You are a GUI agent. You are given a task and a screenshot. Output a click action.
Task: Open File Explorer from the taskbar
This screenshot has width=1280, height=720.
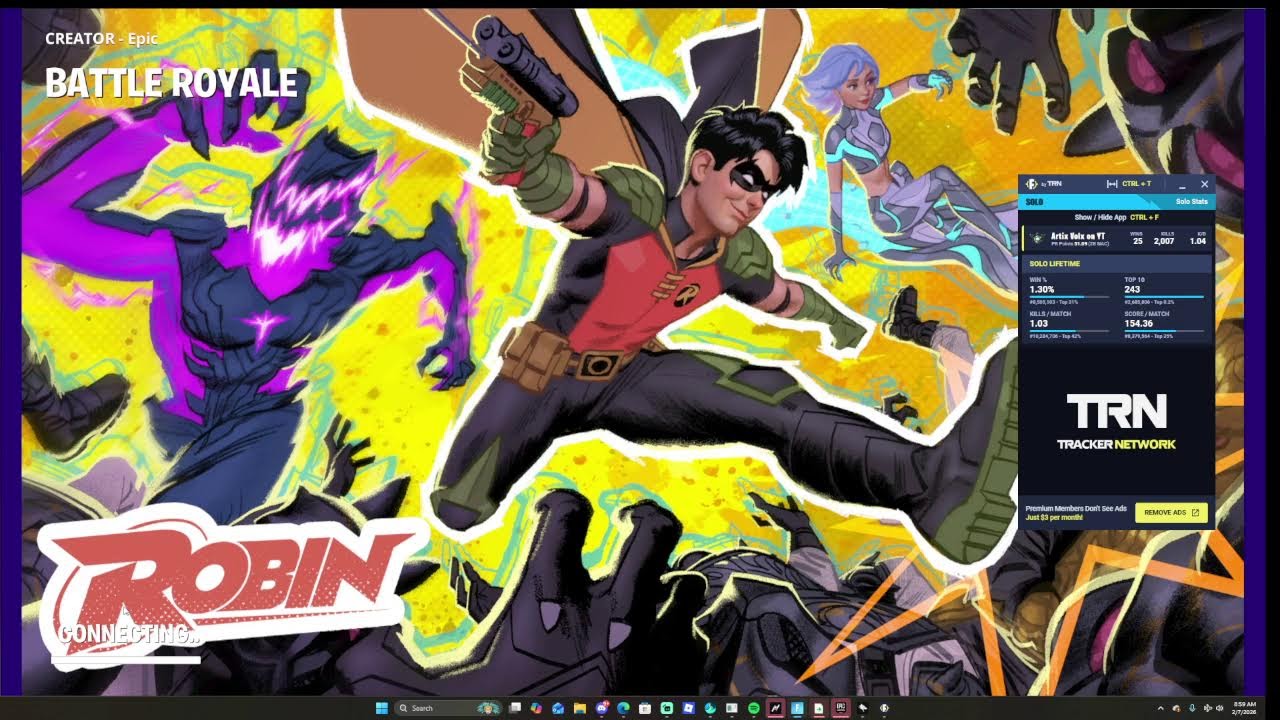(580, 708)
